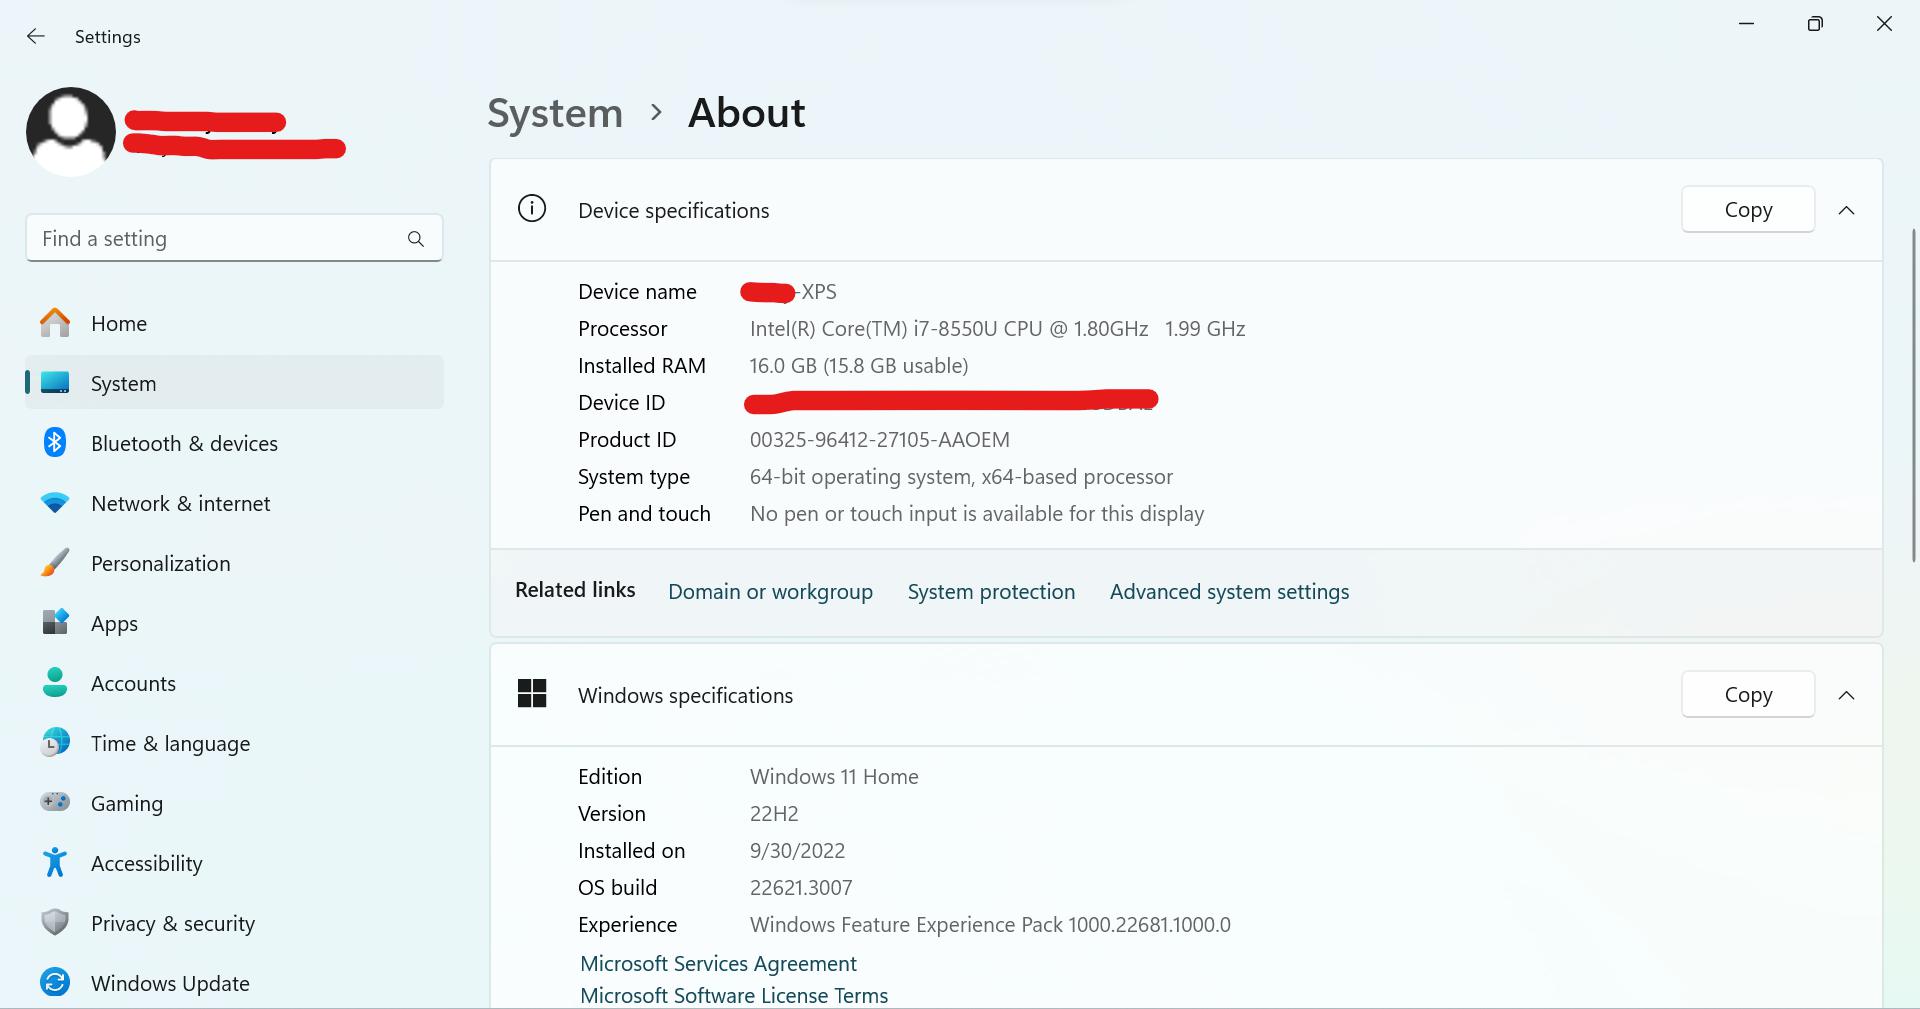Click the Time & language globe icon

tap(55, 742)
